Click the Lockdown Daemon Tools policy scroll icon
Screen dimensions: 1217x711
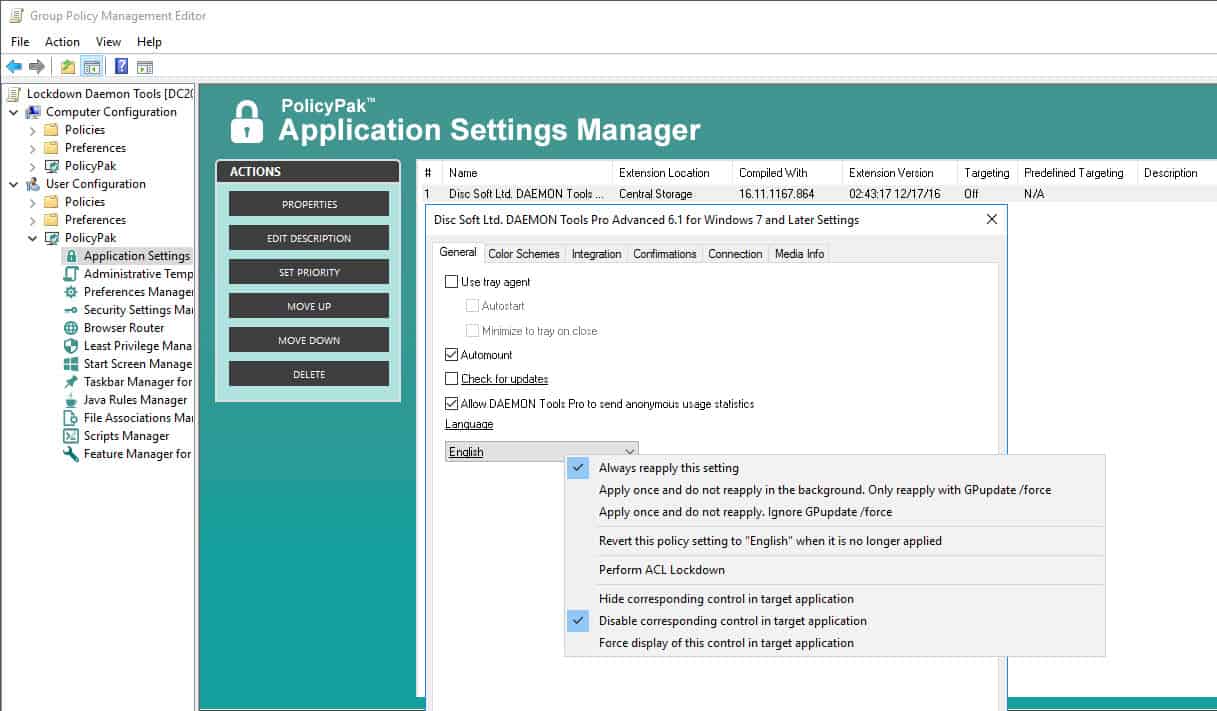click(13, 94)
